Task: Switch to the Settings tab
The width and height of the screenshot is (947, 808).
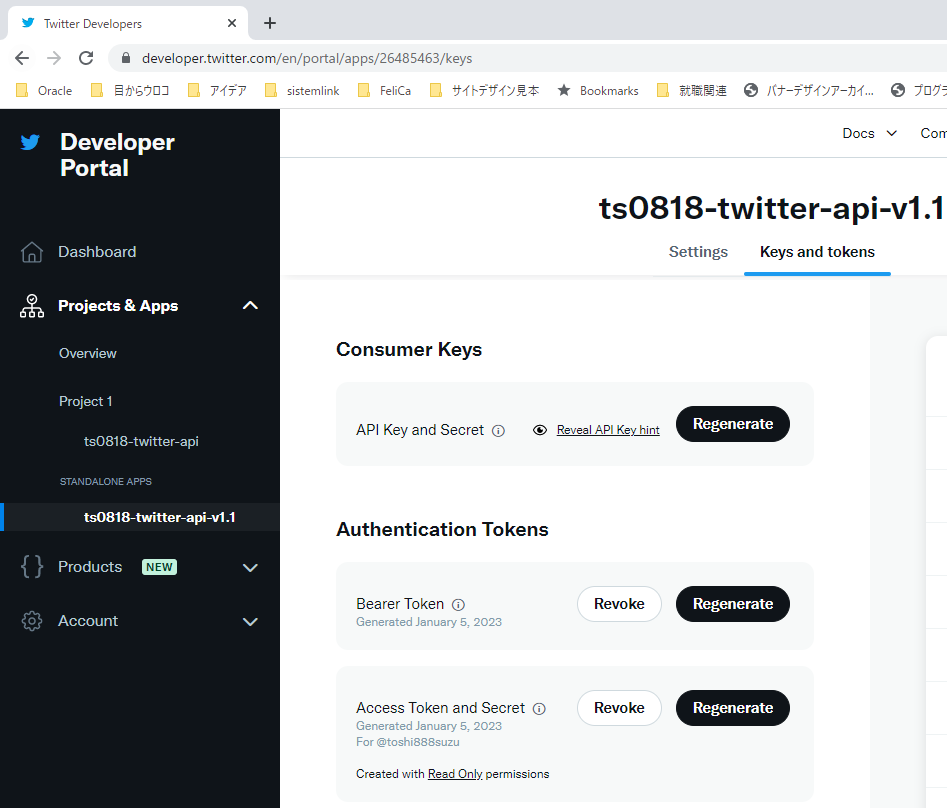Action: [698, 251]
